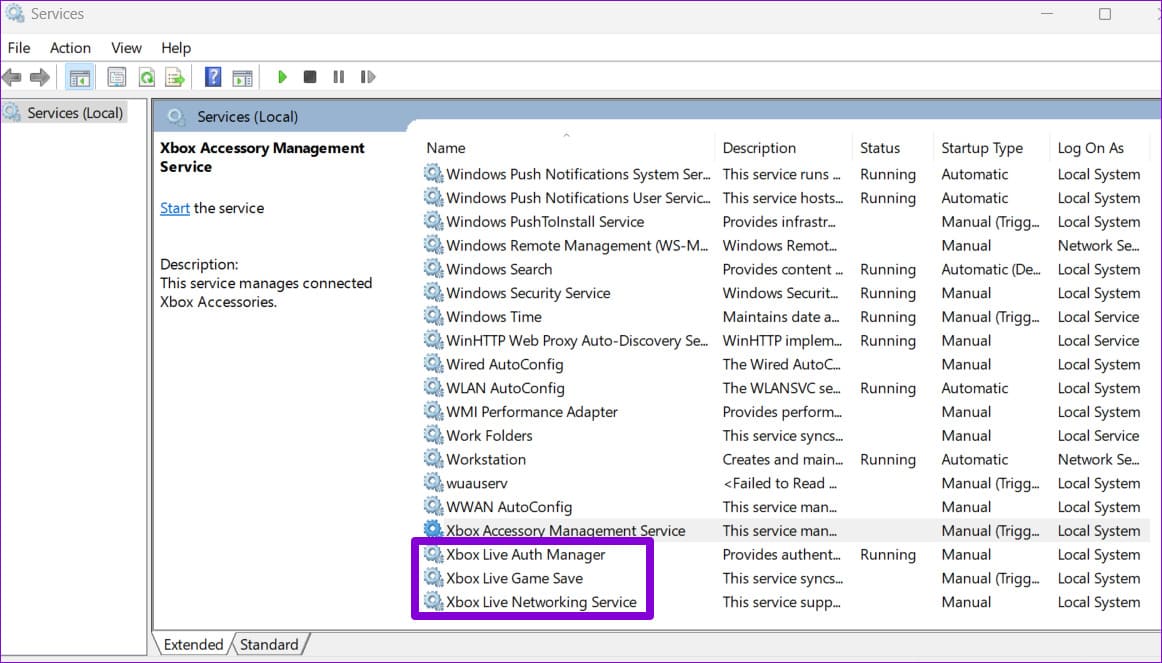Select Windows Push Notifications System Service row

click(x=784, y=174)
